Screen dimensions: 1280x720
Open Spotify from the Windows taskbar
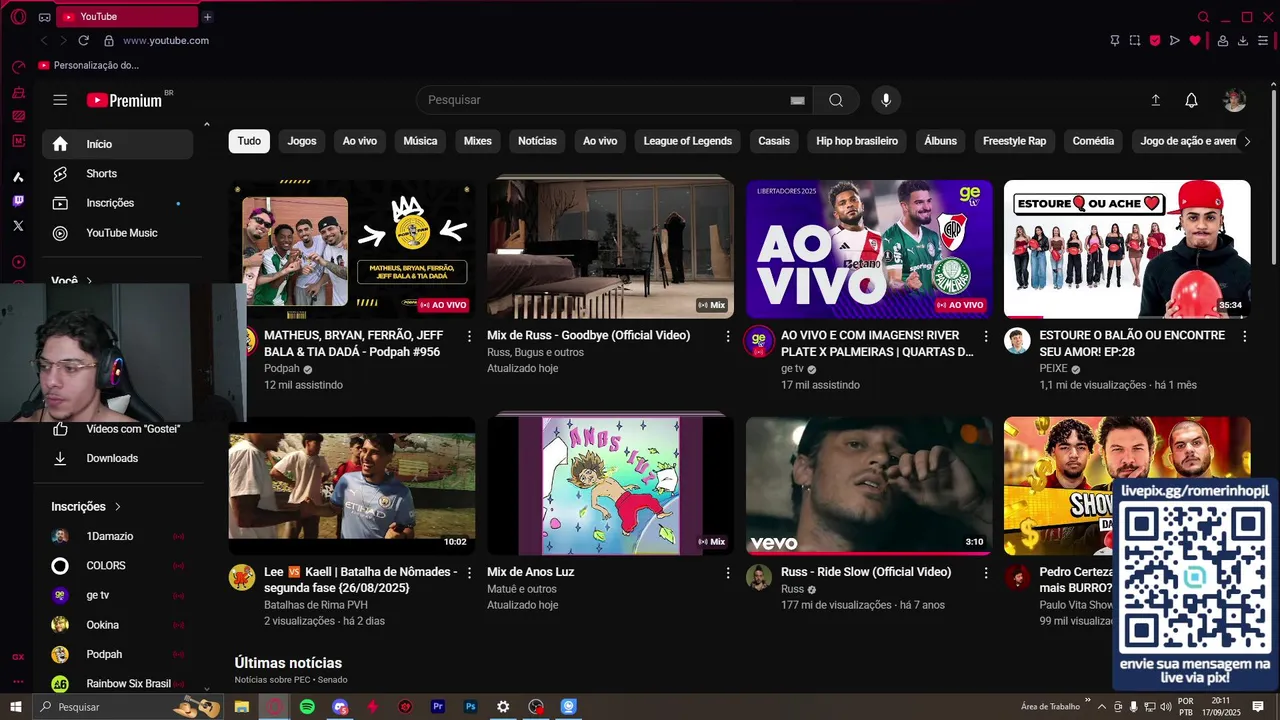[x=307, y=707]
